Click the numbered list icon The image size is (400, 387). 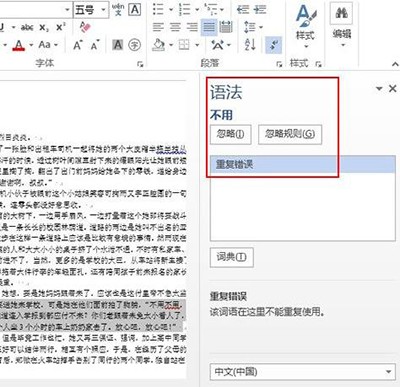click(x=184, y=9)
